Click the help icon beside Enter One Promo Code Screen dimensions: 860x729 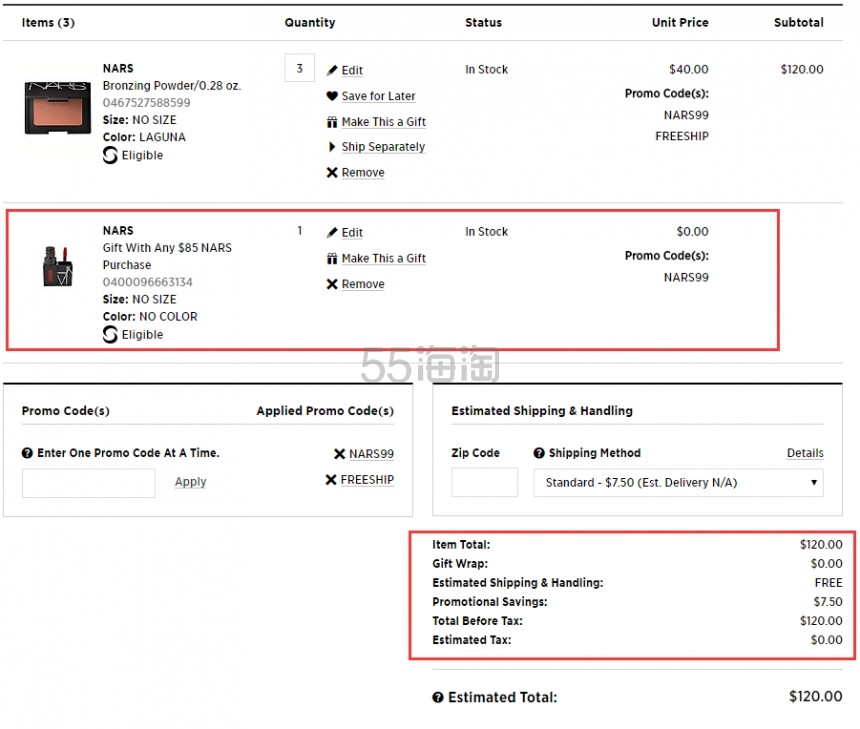click(x=27, y=453)
